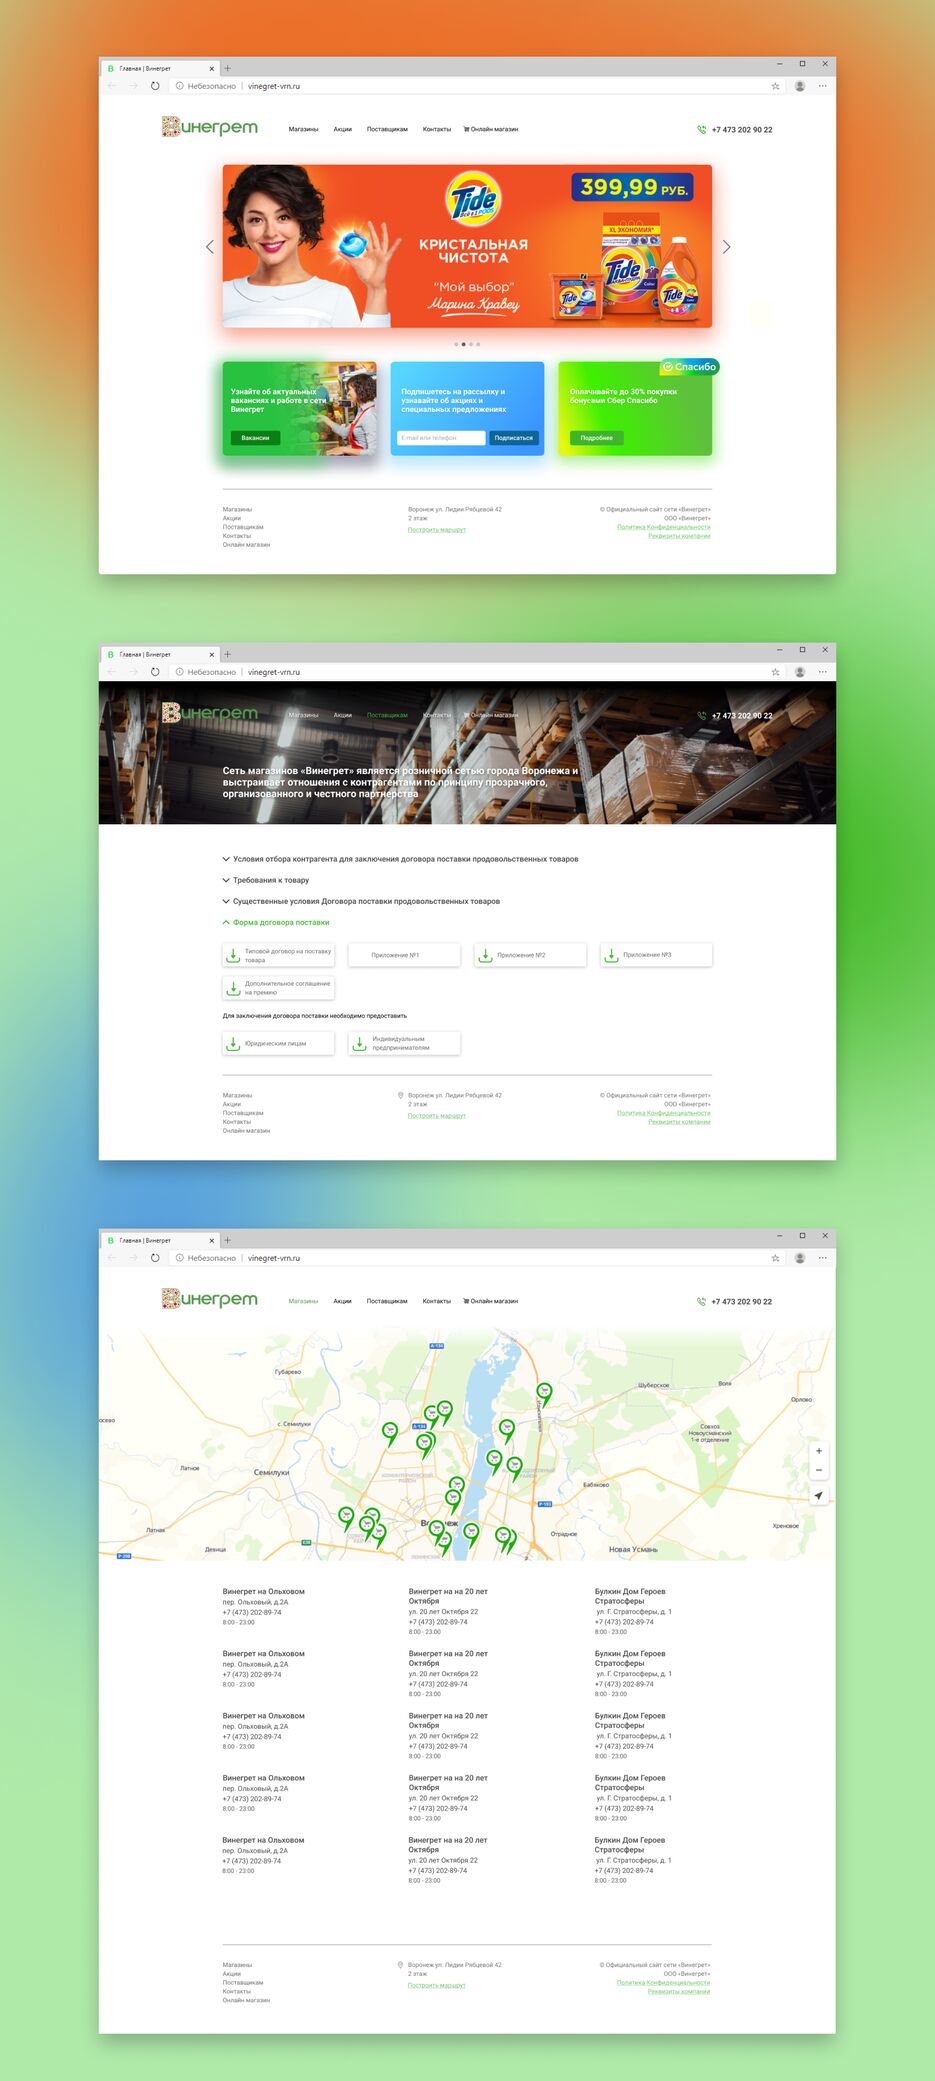Viewport: 935px width, 2081px height.
Task: Open Акции in the homepage navigation
Action: pos(343,129)
